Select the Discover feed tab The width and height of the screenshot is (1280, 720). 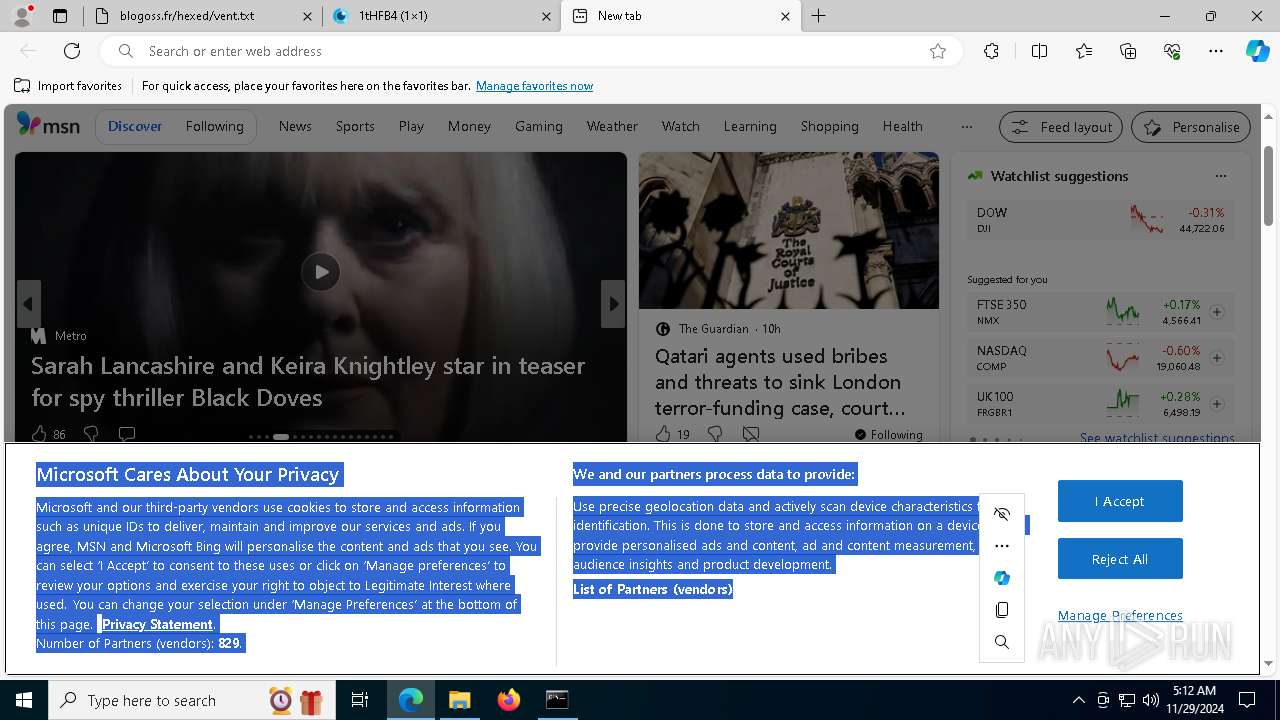(135, 126)
